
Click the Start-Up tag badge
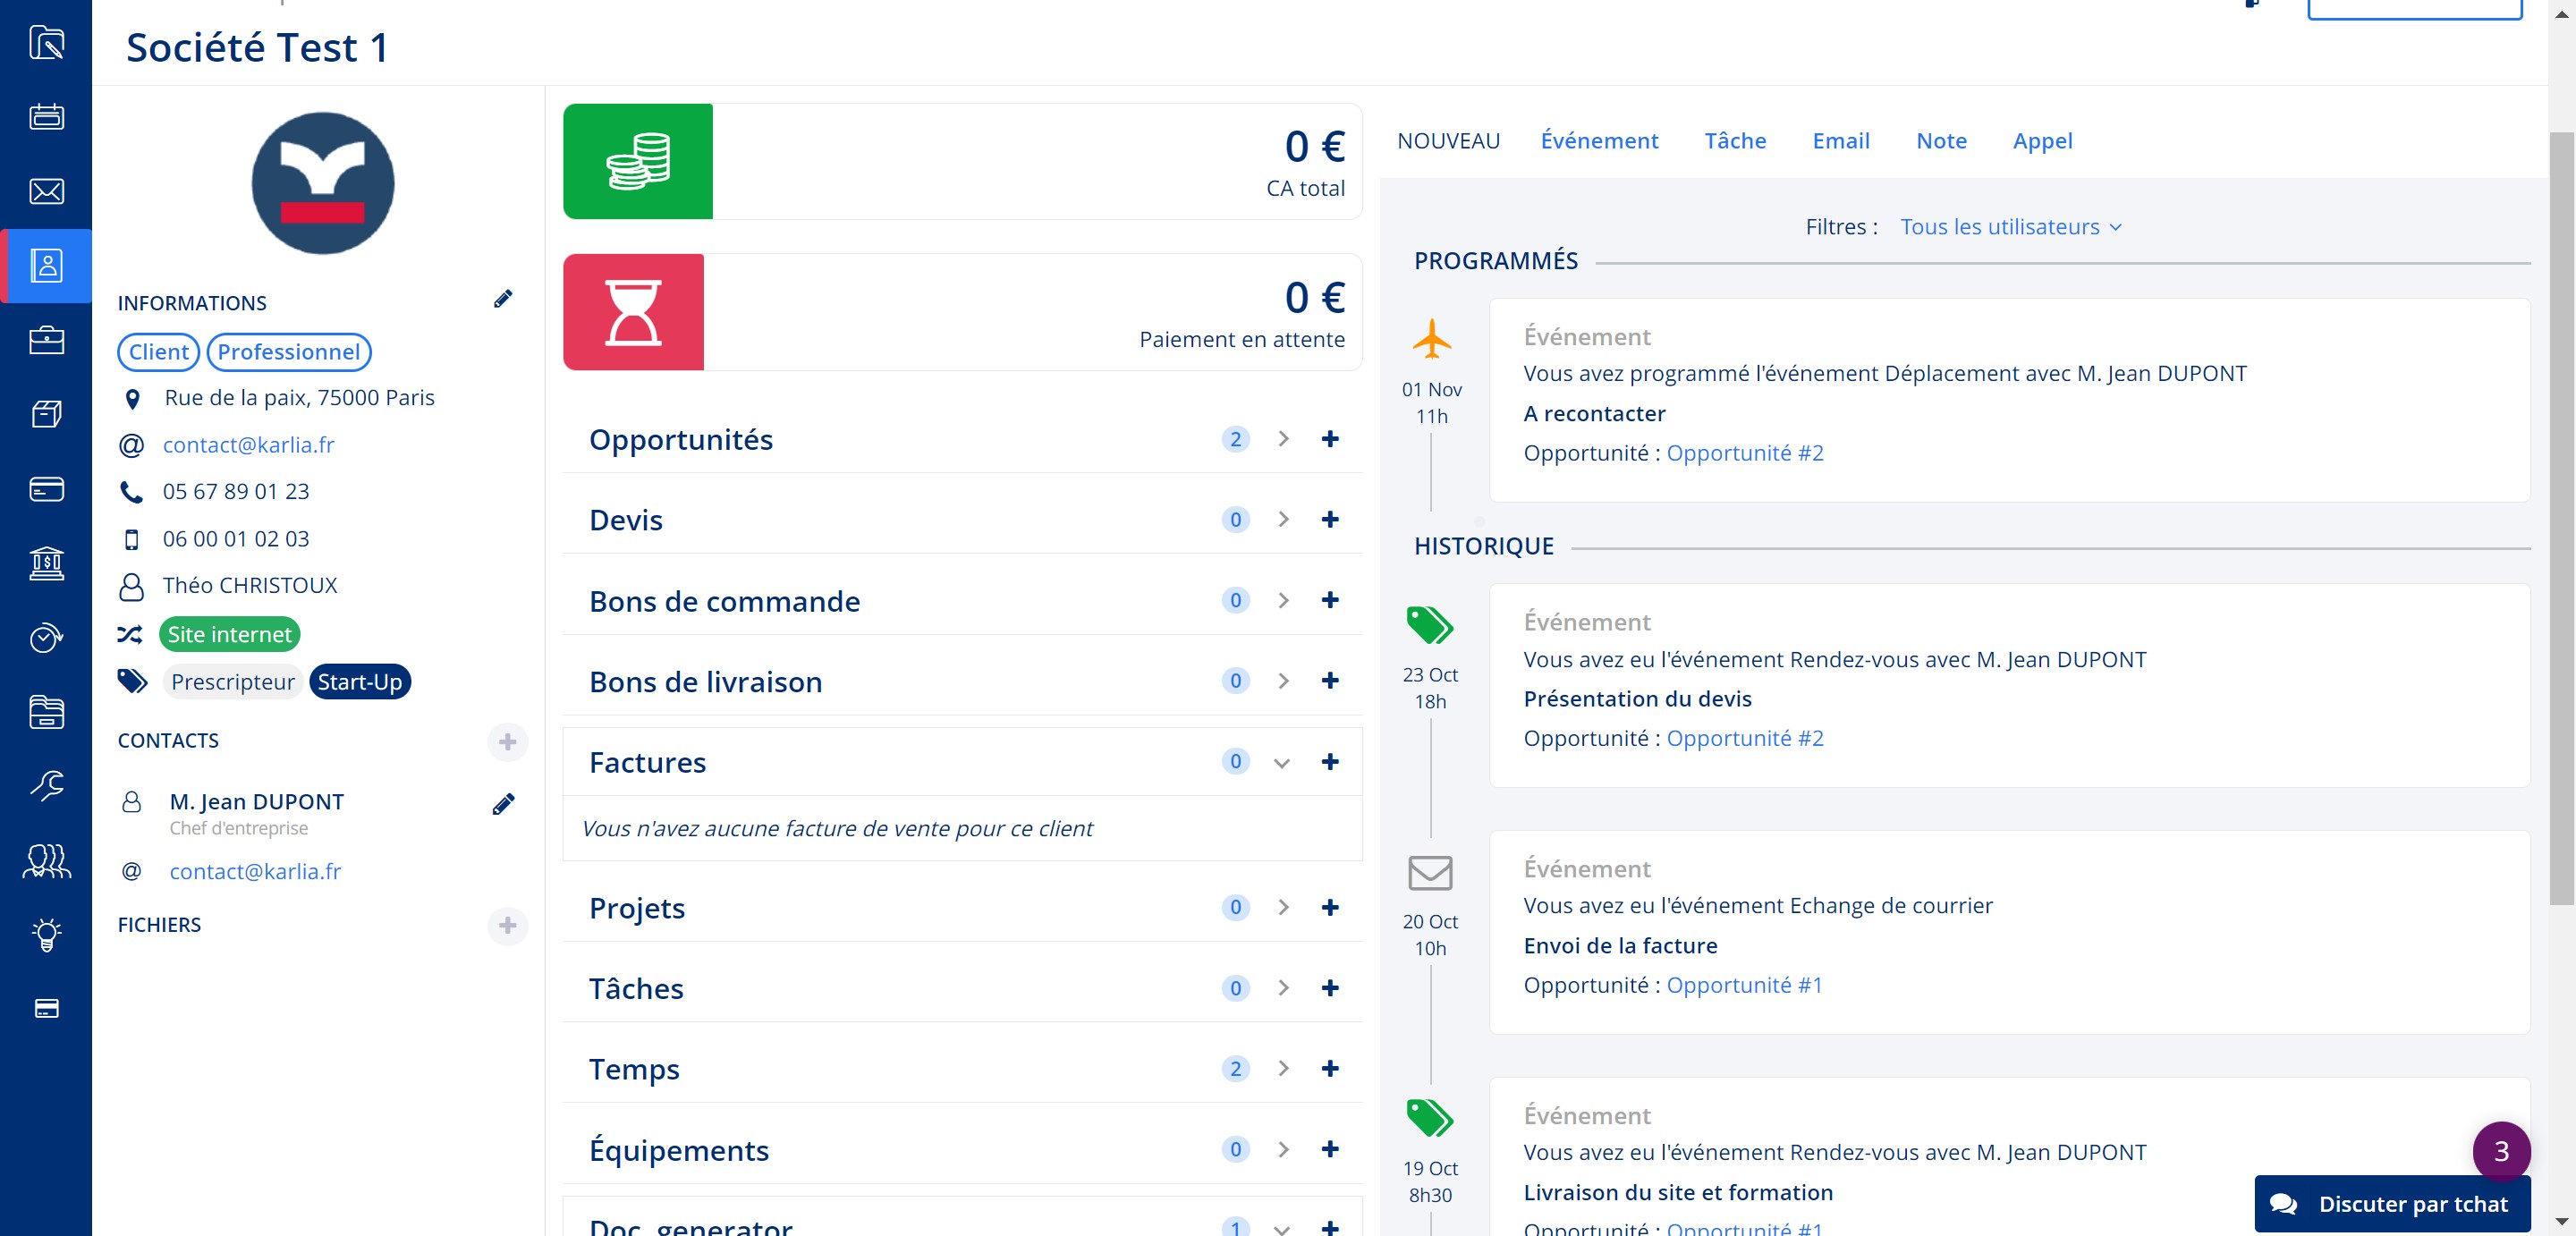[360, 682]
